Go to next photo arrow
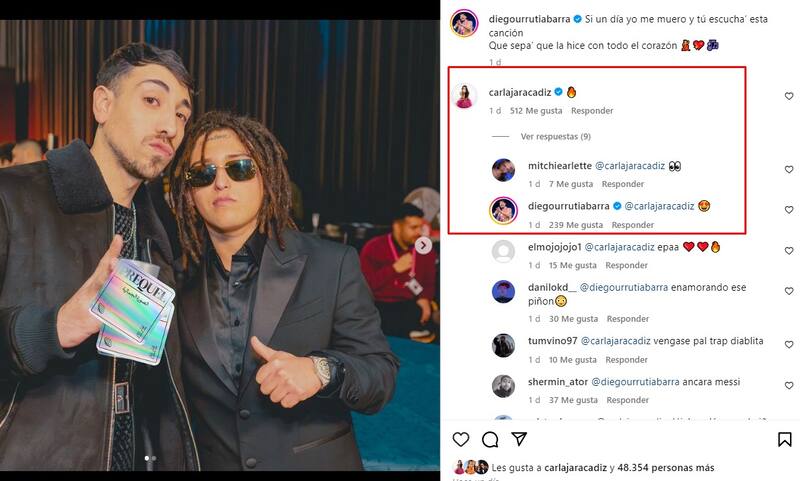800x481 pixels. point(424,245)
